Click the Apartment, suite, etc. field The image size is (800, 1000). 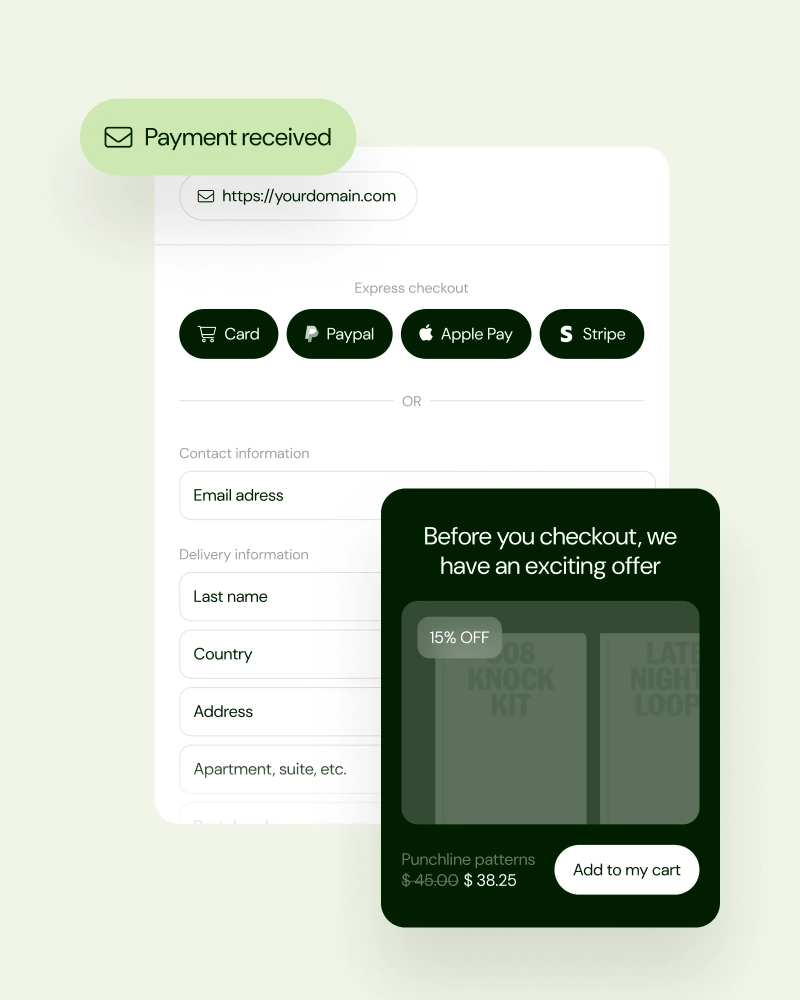[281, 769]
